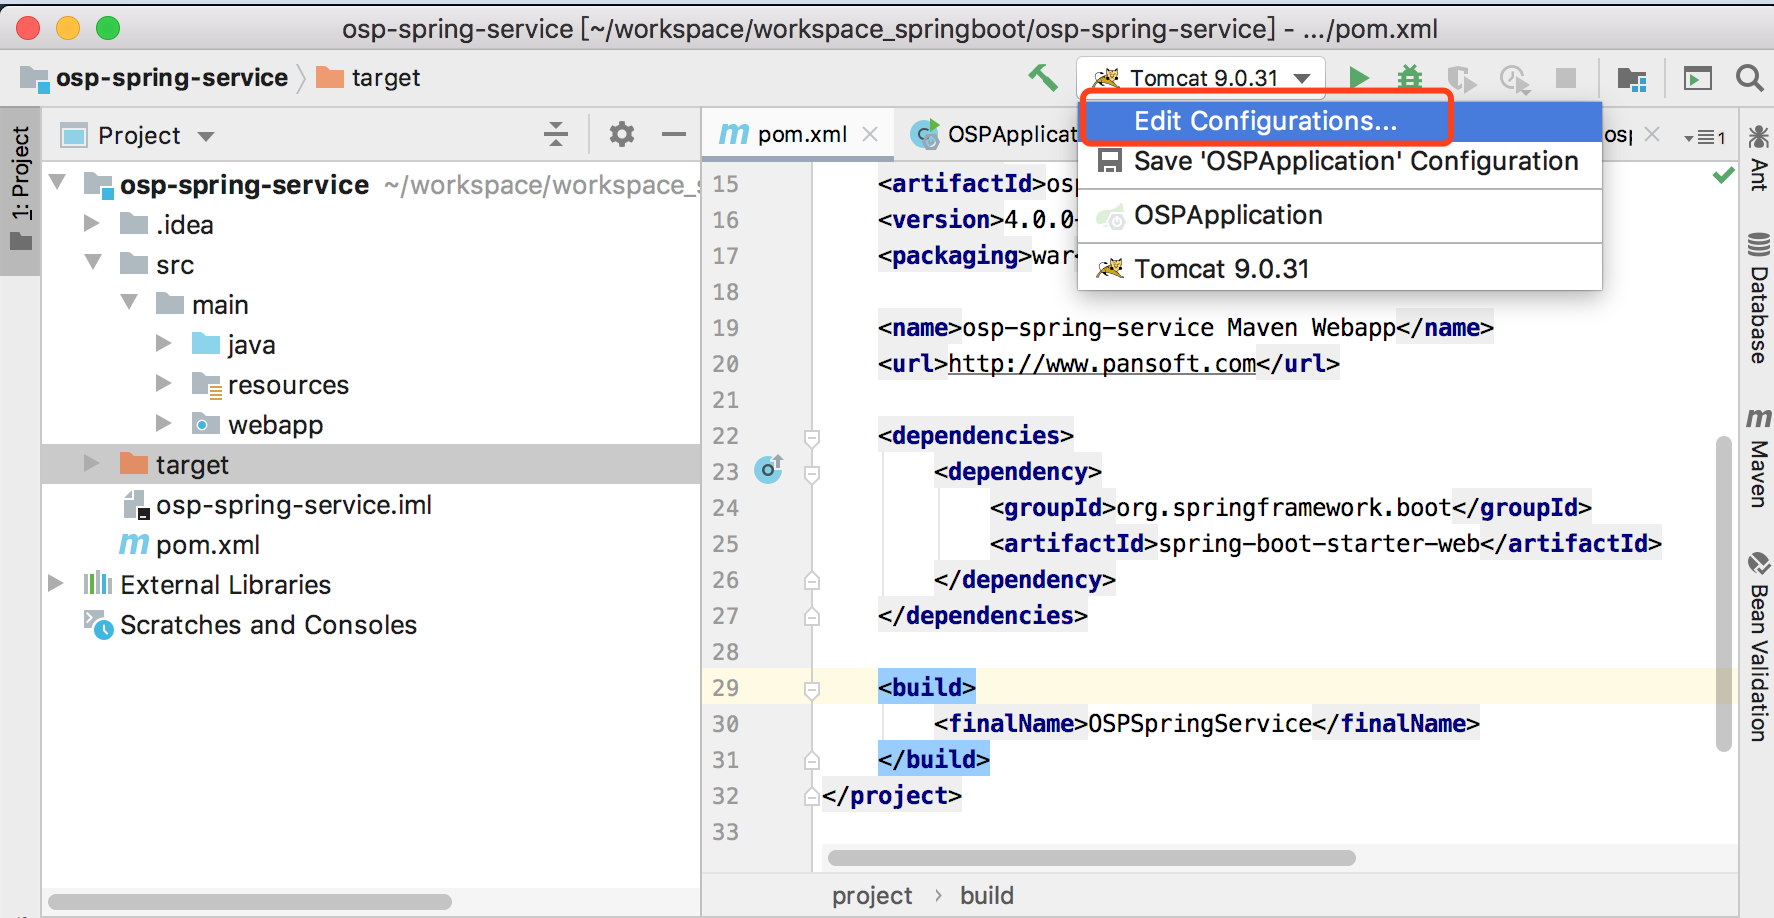
Task: Click the Run Anything toolbar icon
Action: pyautogui.click(x=1698, y=78)
